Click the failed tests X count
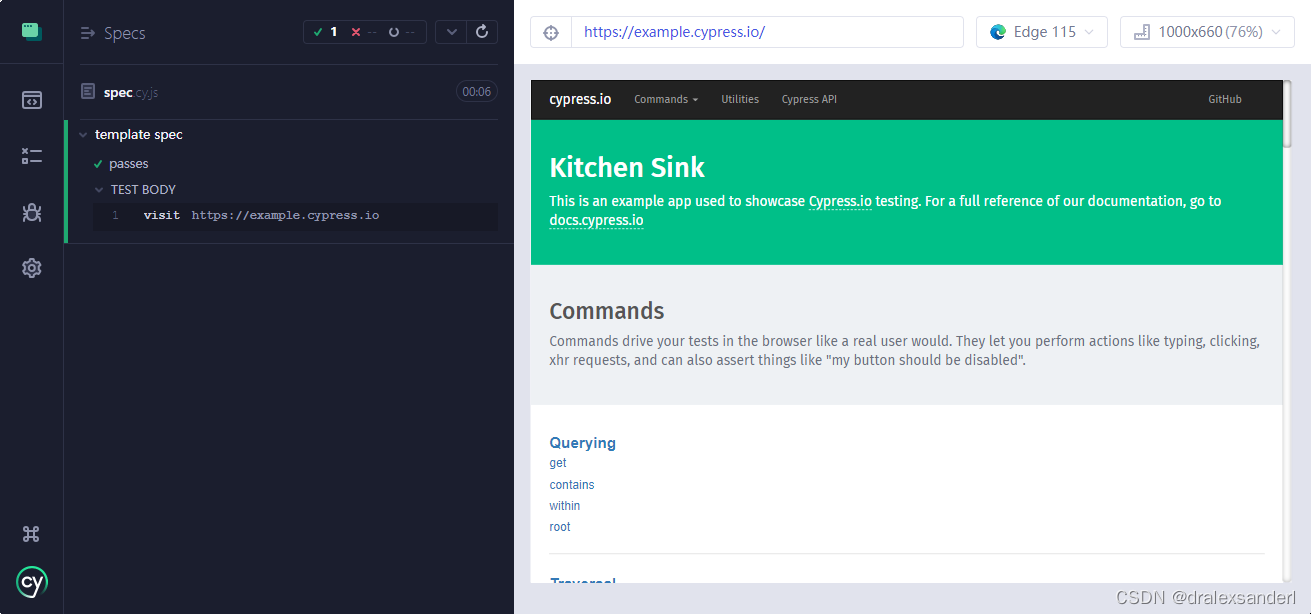Viewport: 1311px width, 614px height. tap(364, 32)
